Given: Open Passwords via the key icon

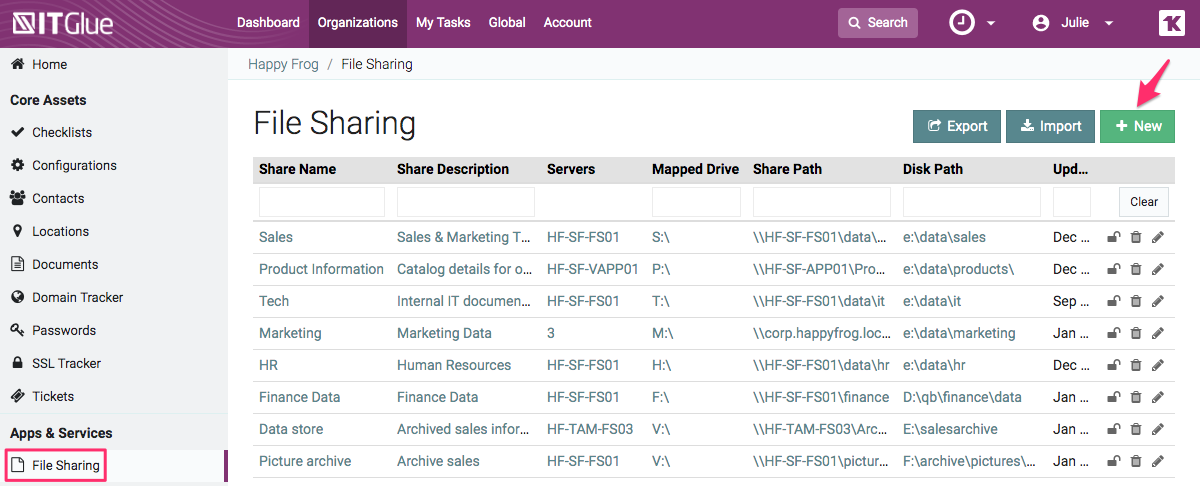Looking at the screenshot, I should click(17, 330).
